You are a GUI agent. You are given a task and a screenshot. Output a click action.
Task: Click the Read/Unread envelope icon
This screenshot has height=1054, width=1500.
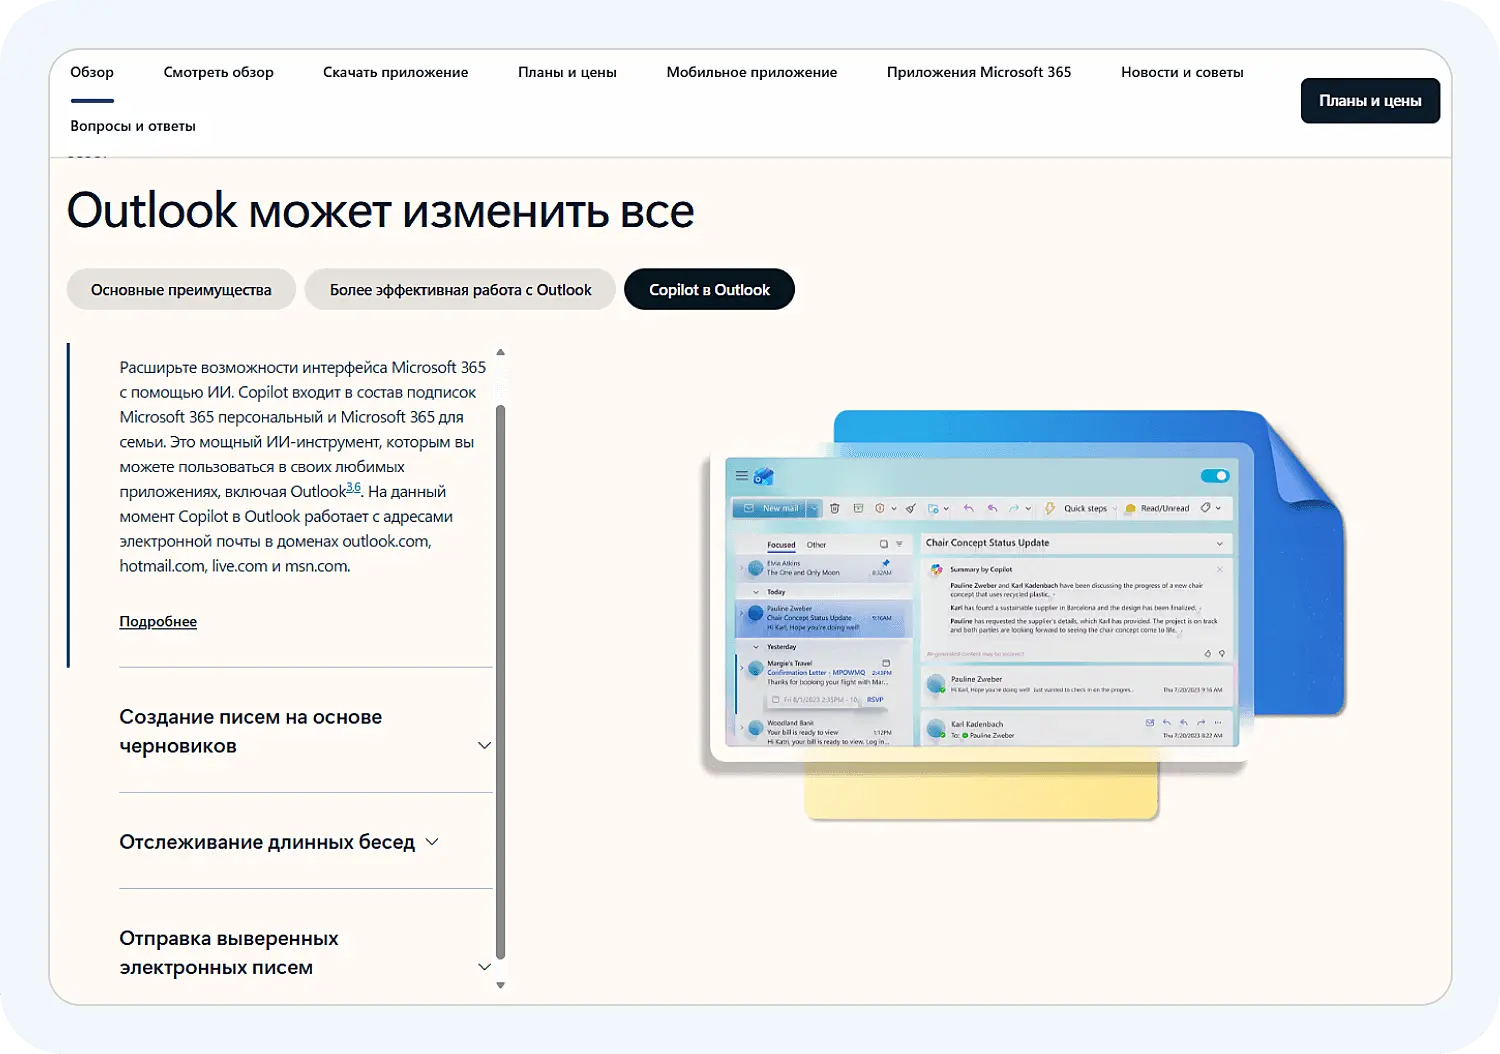1130,508
